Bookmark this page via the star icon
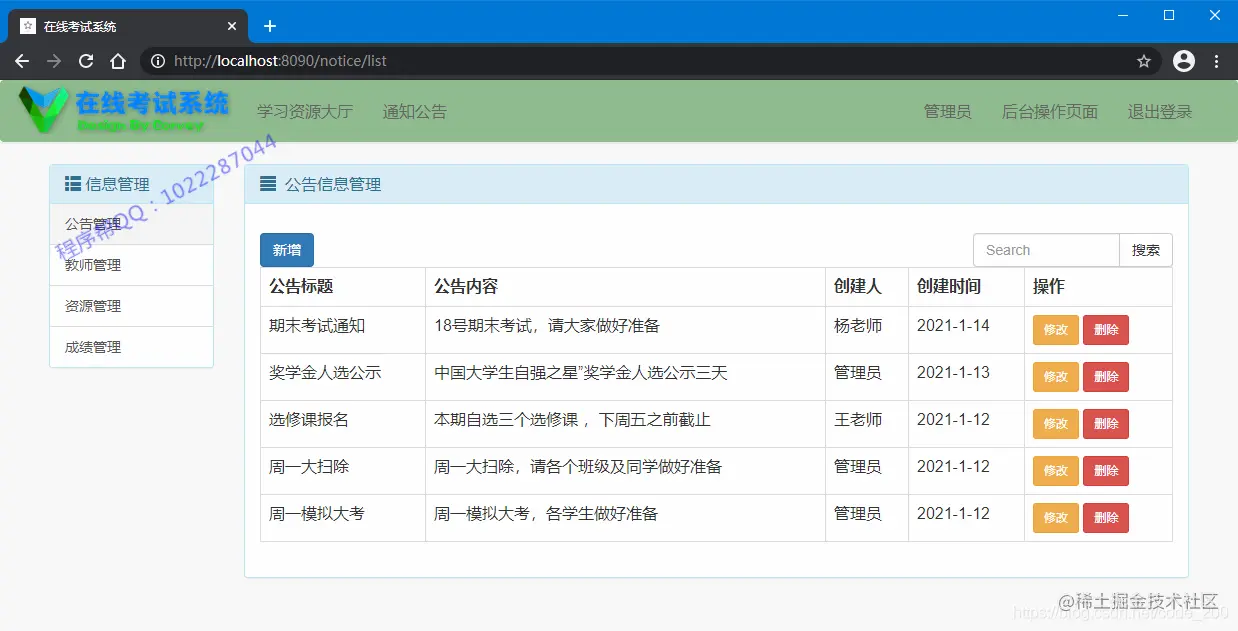 point(1144,61)
